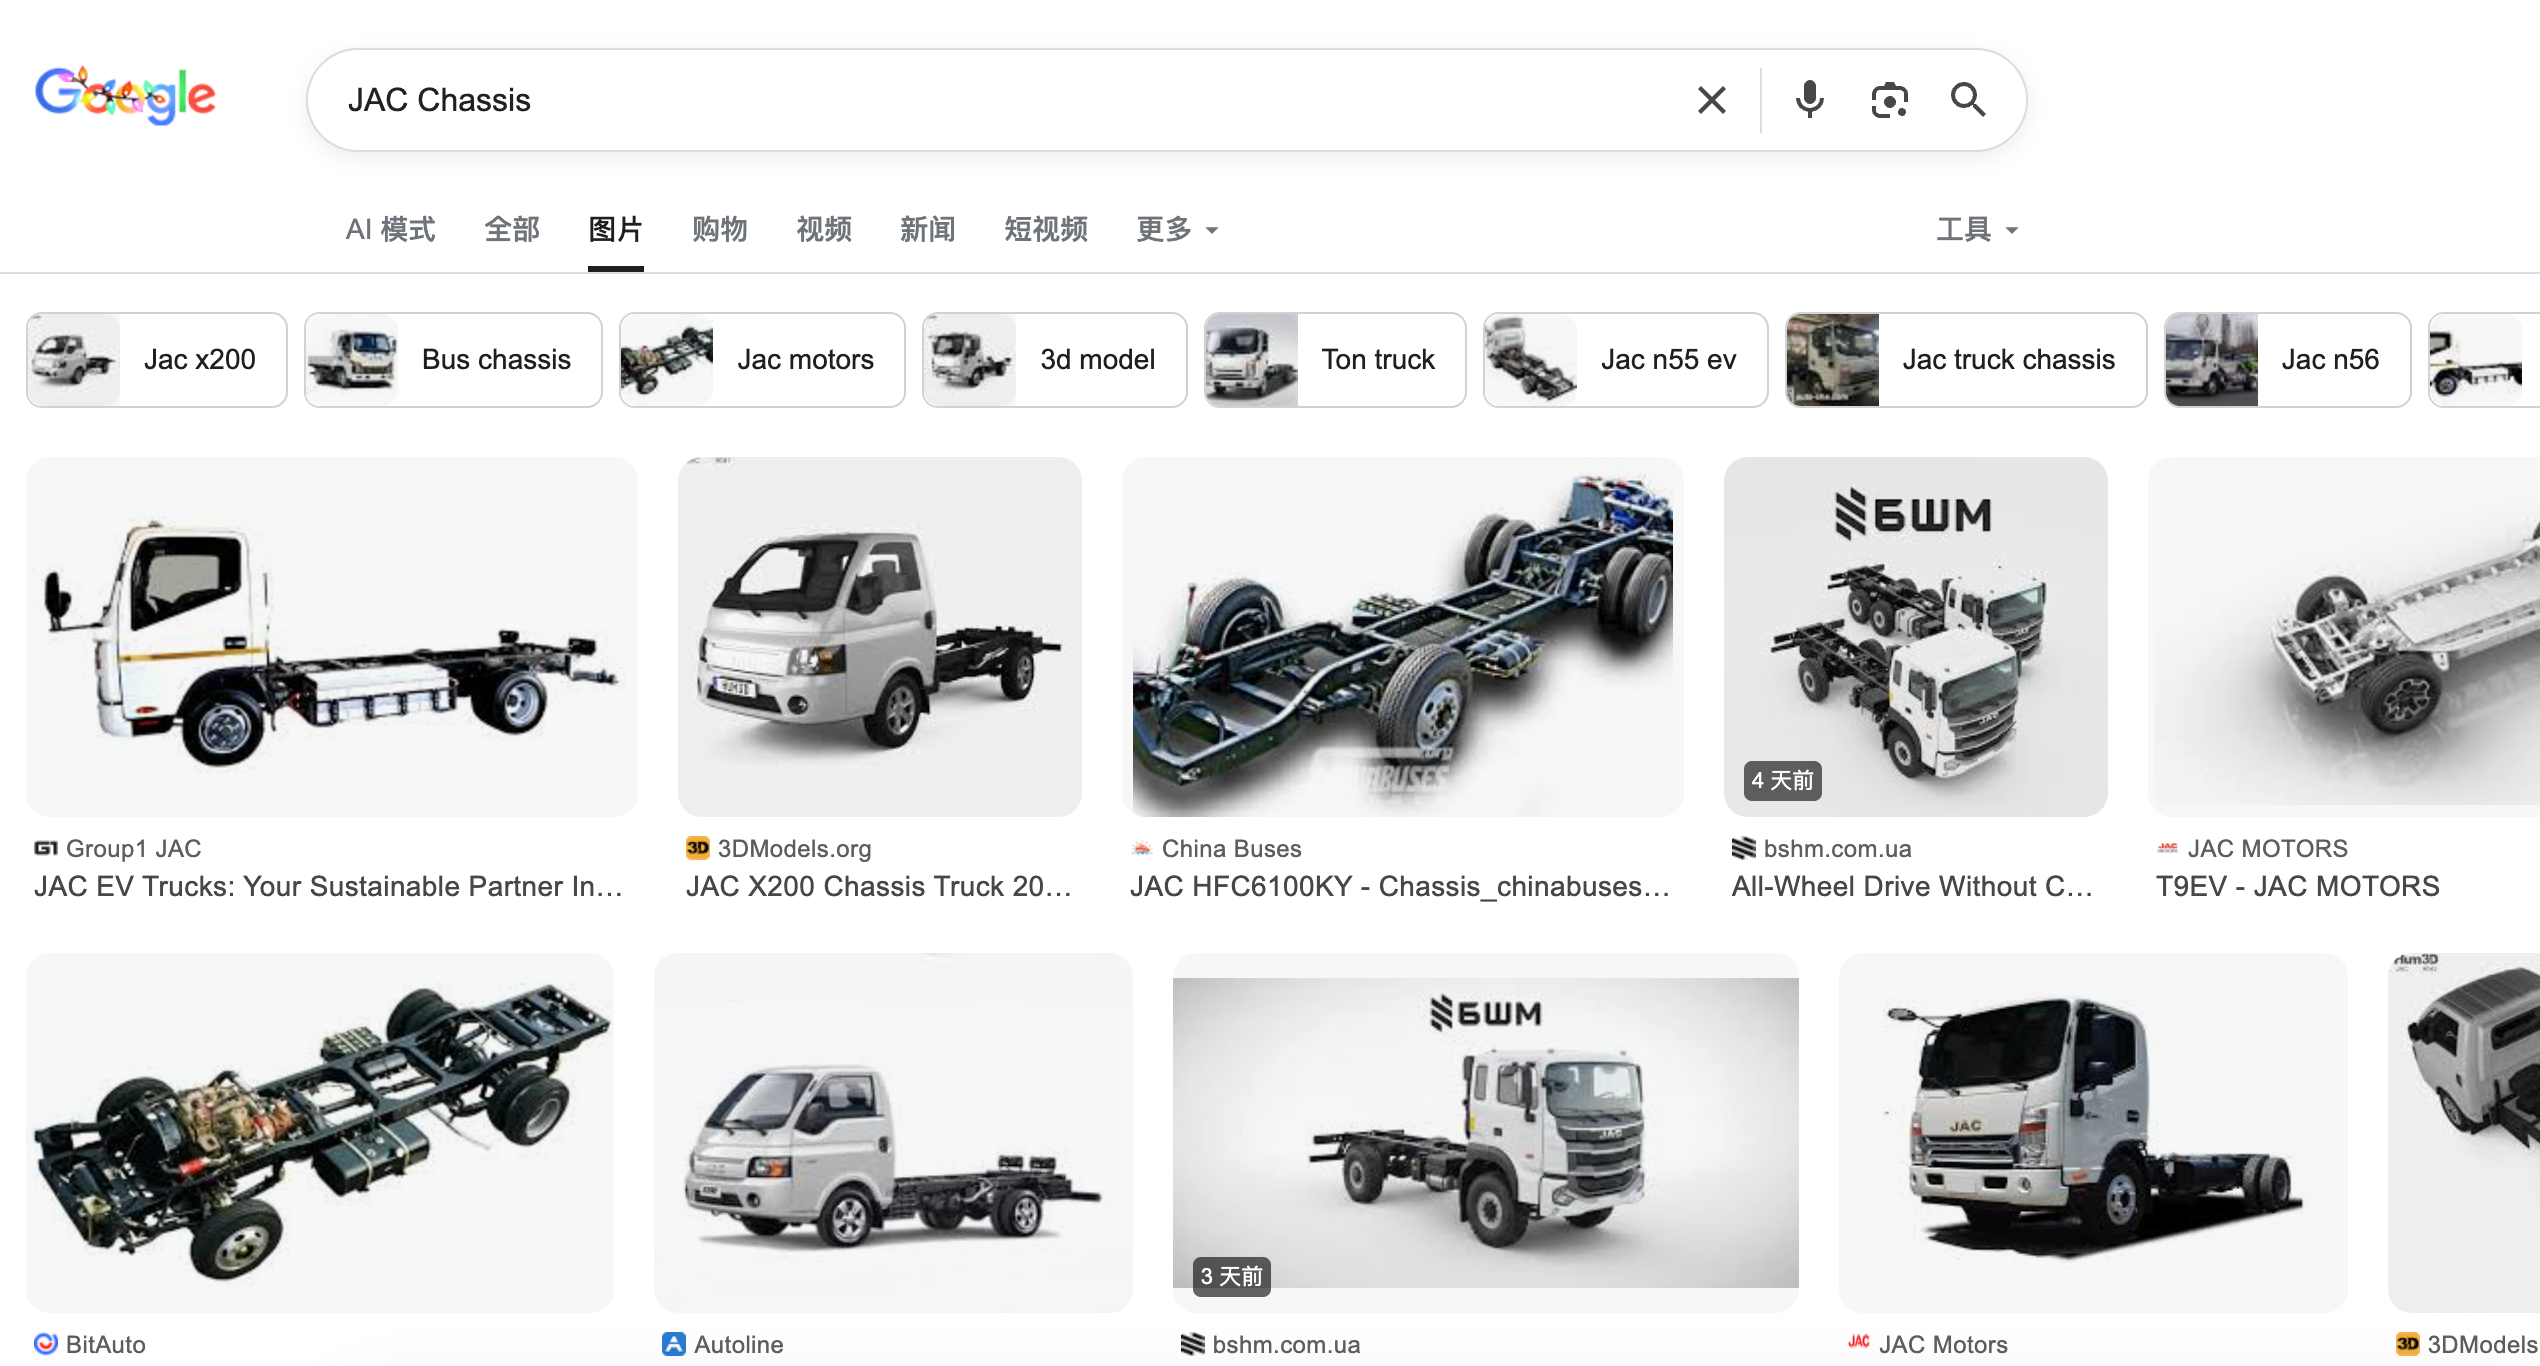The width and height of the screenshot is (2540, 1366).
Task: Switch to the 全部 results tab
Action: pos(512,229)
